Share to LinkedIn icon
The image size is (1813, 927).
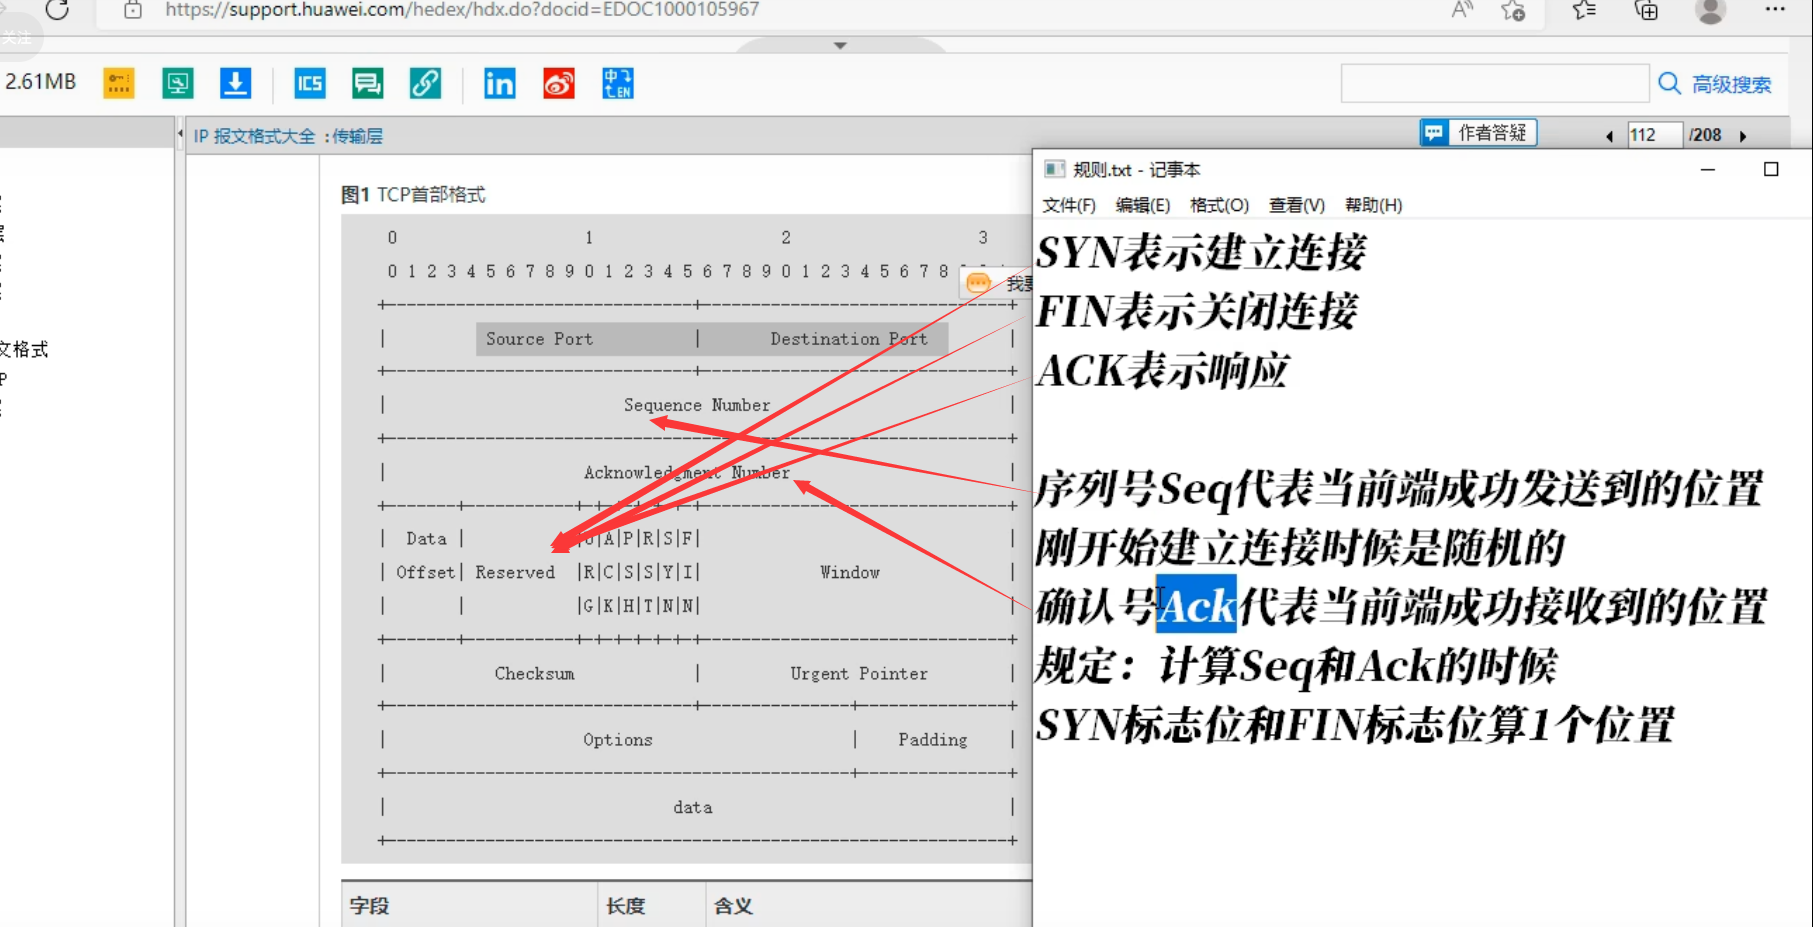(500, 83)
